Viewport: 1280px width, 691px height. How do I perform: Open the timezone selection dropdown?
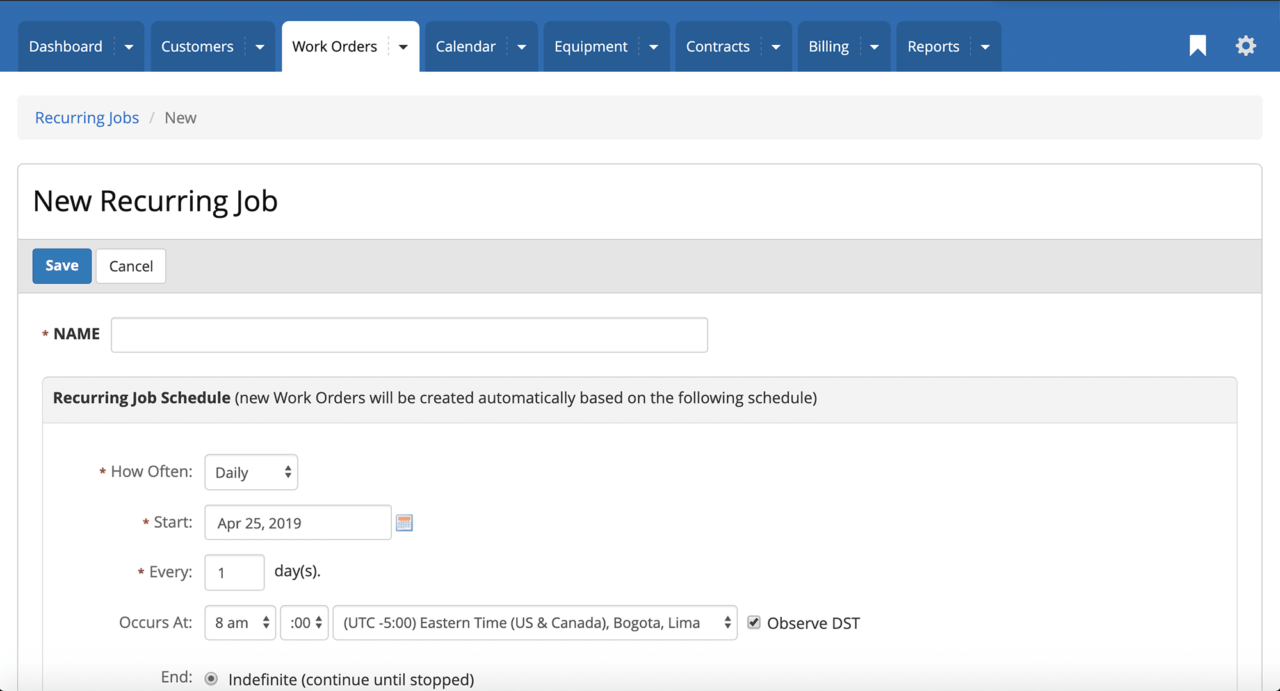[534, 622]
